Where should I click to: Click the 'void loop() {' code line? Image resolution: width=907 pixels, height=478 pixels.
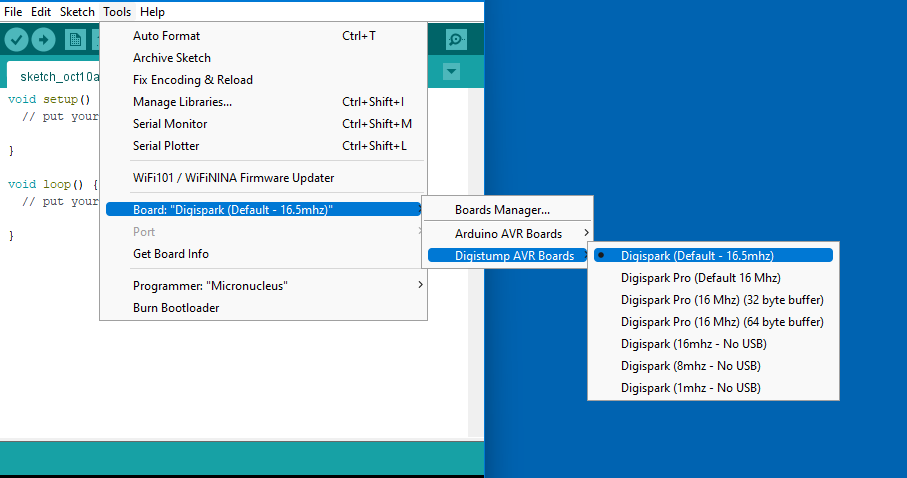(53, 185)
